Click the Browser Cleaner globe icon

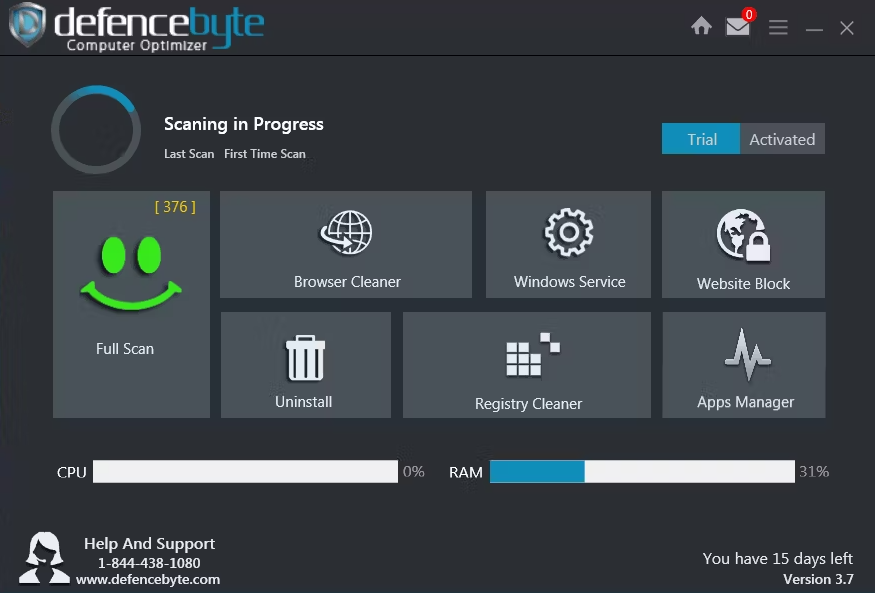(x=346, y=233)
